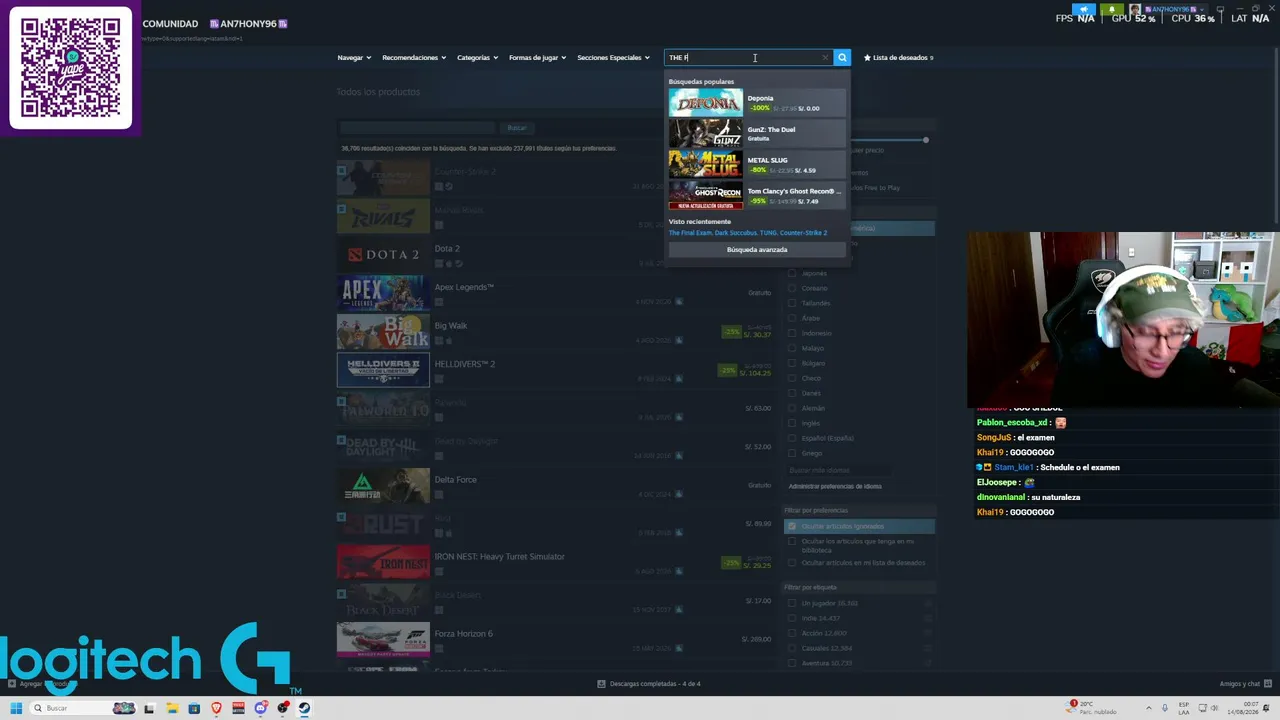1280x720 pixels.
Task: Adjust the price range slider handle
Action: [x=926, y=139]
